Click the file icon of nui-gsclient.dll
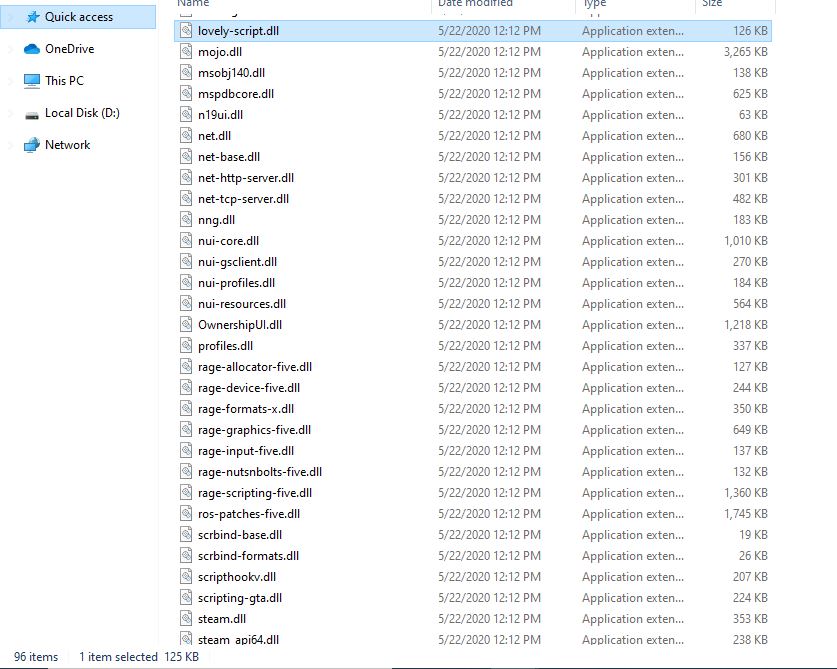Image resolution: width=837 pixels, height=669 pixels. tap(186, 261)
